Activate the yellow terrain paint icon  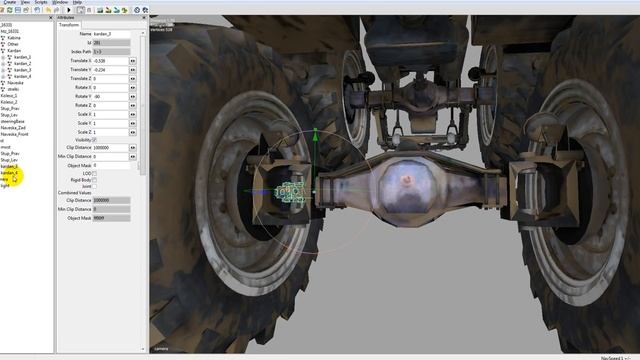pos(108,10)
